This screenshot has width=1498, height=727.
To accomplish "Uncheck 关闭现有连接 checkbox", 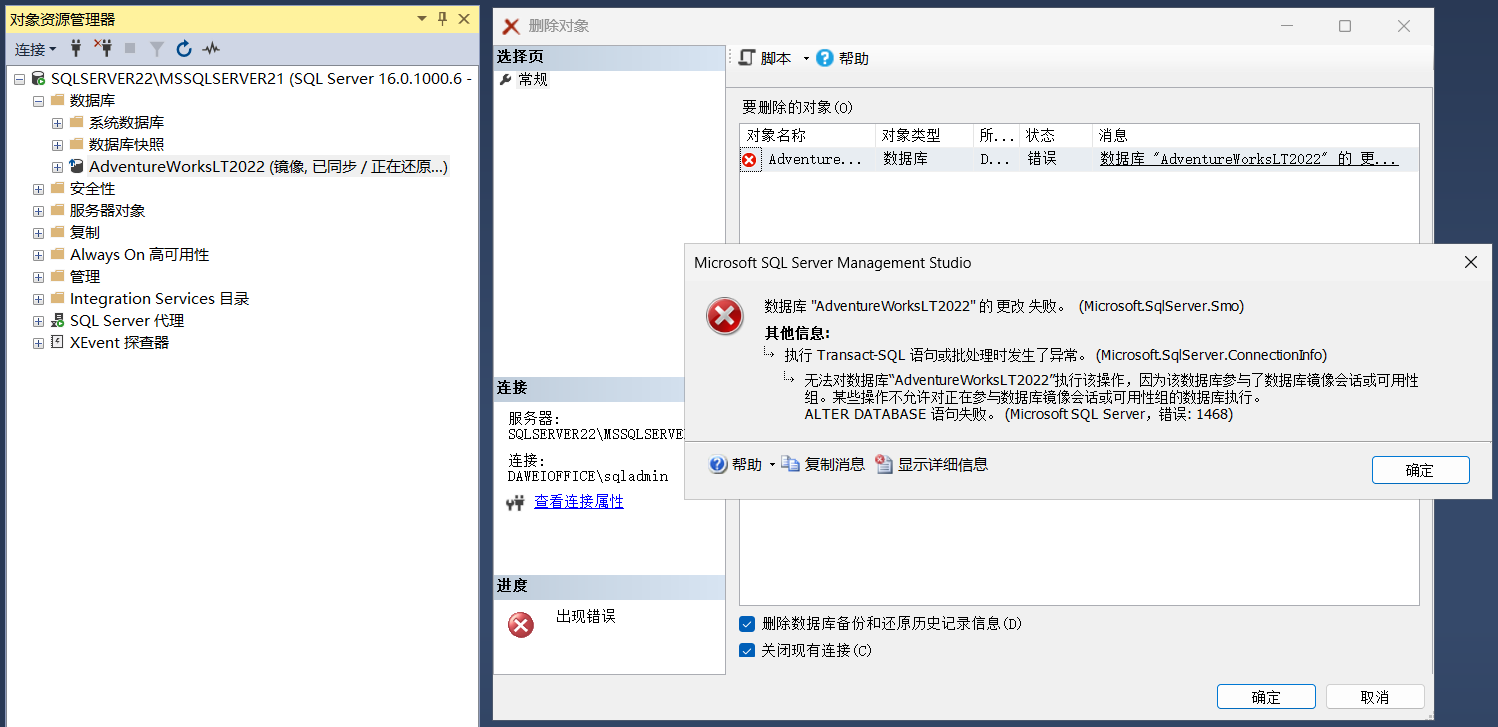I will pyautogui.click(x=747, y=650).
